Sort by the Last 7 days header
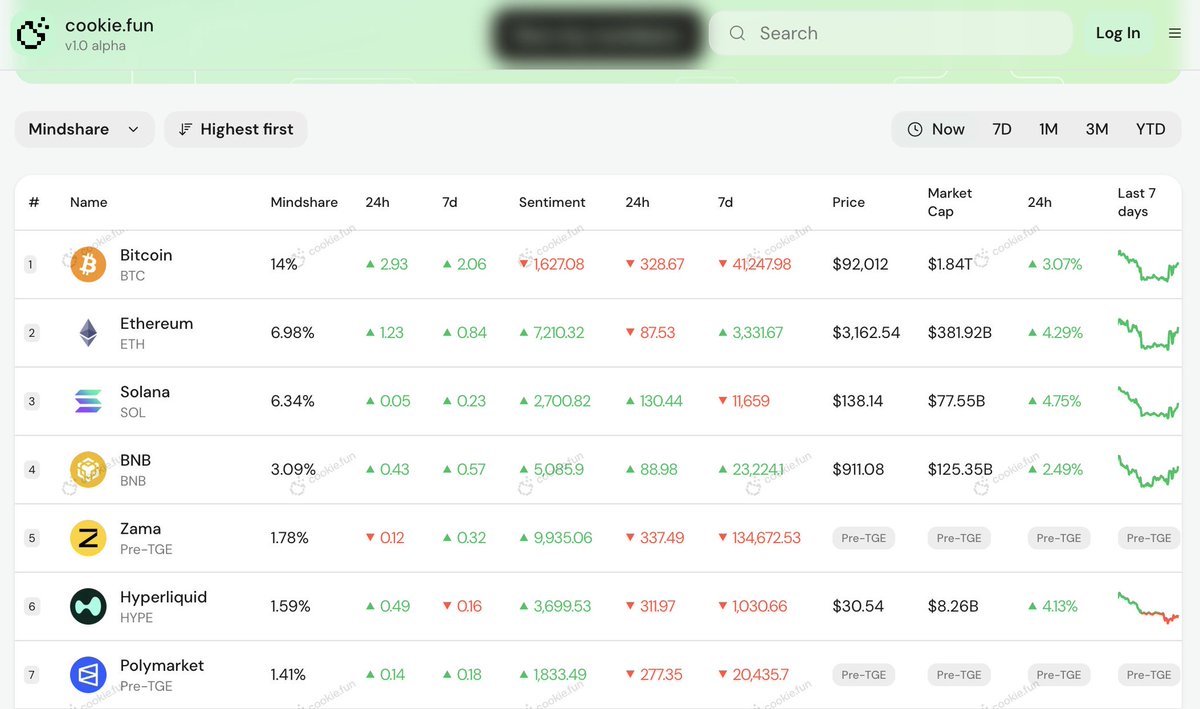Viewport: 1200px width, 709px height. click(1137, 202)
